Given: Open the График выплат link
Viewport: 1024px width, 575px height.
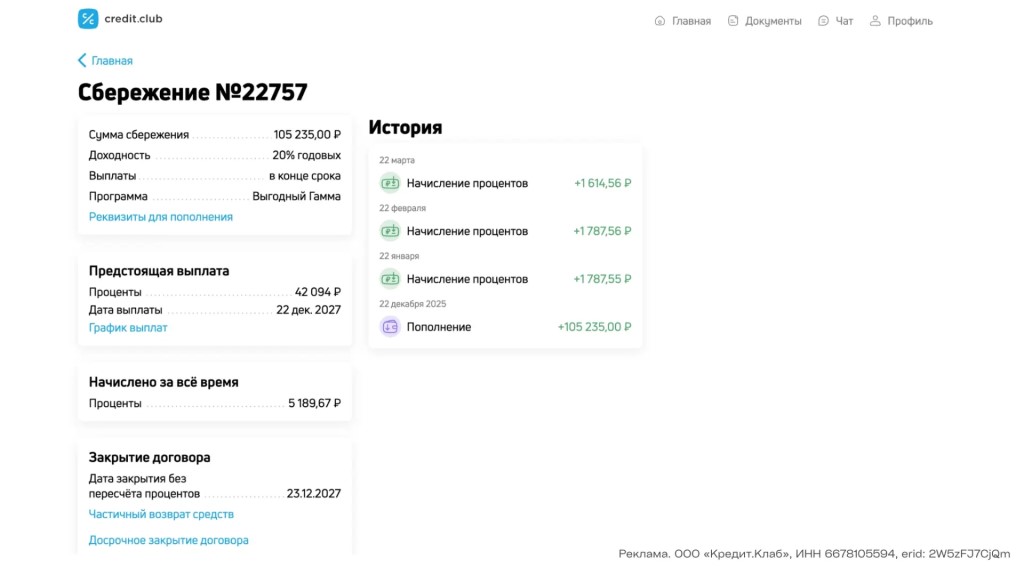Looking at the screenshot, I should click(x=128, y=328).
